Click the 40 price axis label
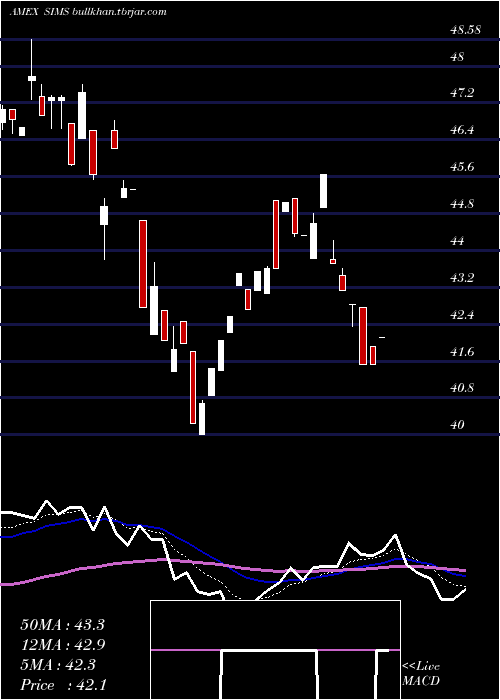Screen dimensions: 500x700 click(458, 425)
